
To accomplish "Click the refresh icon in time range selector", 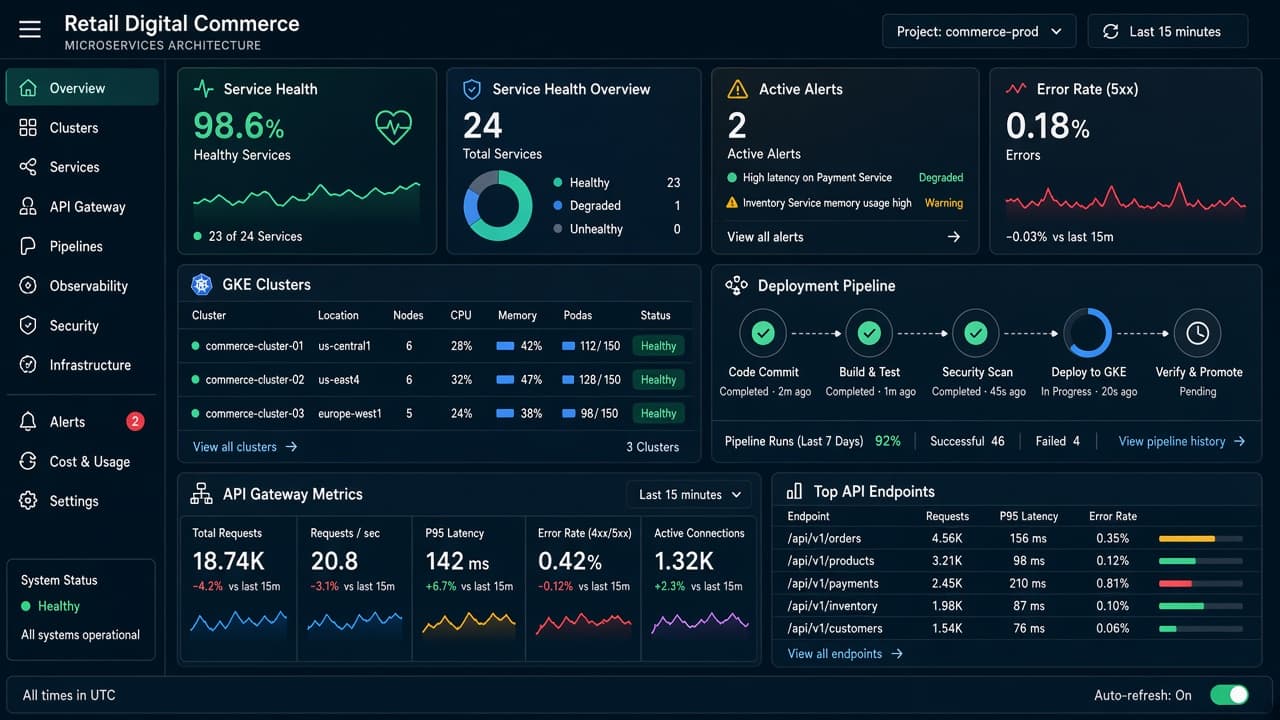I will (x=1110, y=31).
